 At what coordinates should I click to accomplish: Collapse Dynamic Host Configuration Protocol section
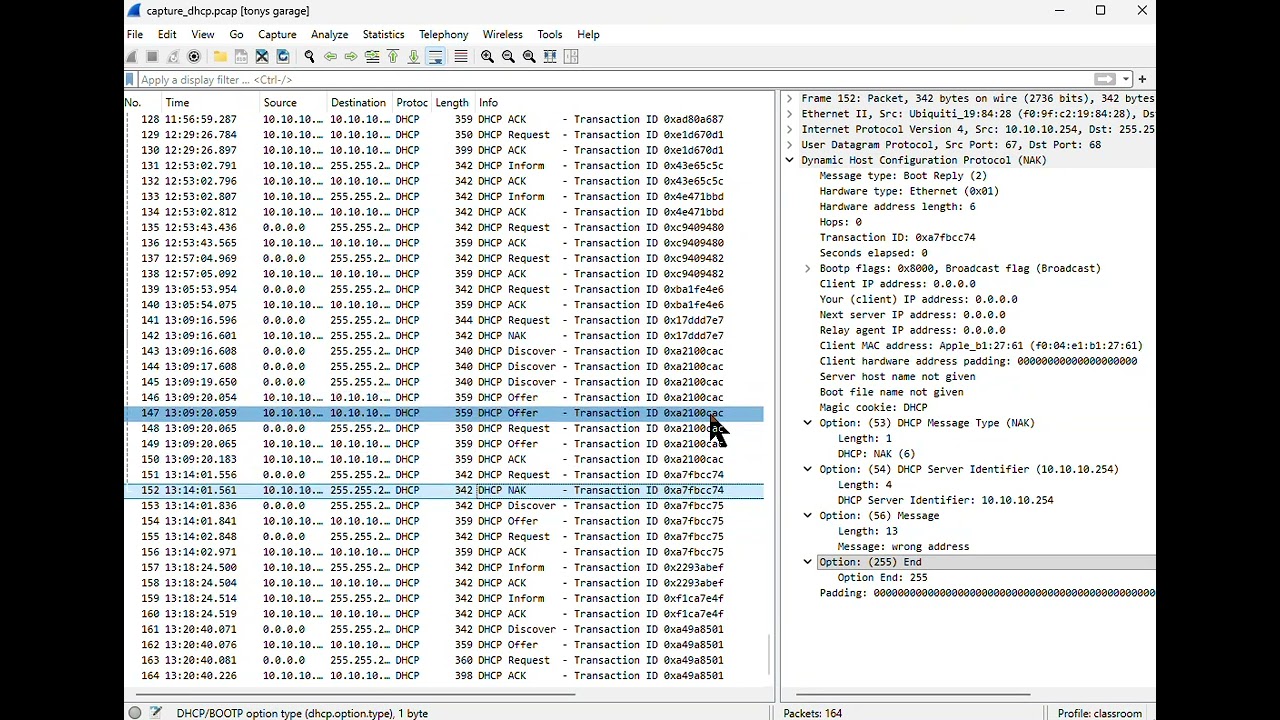[790, 160]
